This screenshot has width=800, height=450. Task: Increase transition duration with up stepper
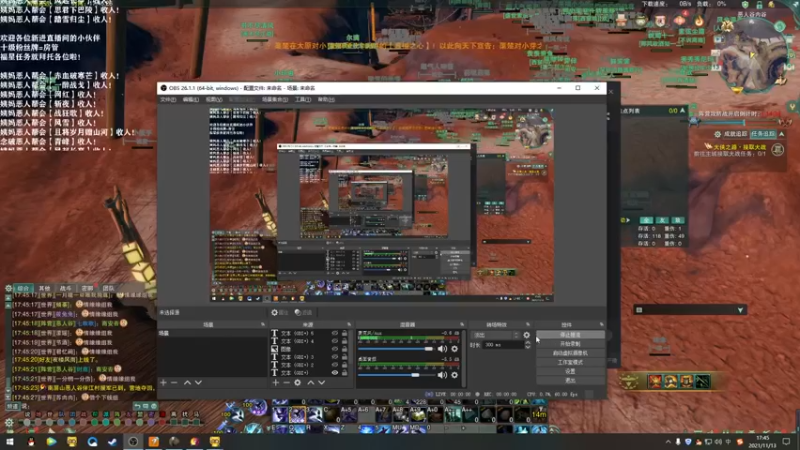pyautogui.click(x=528, y=343)
